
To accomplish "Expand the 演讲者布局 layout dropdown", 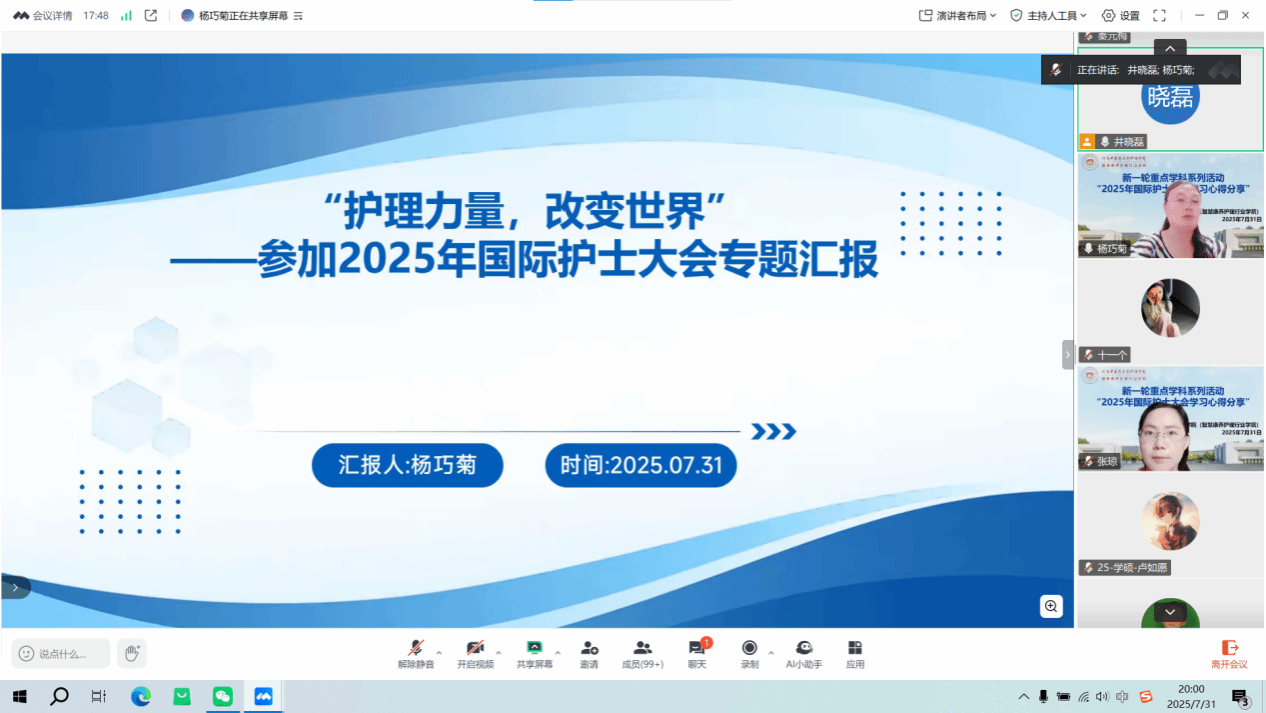I will [957, 15].
